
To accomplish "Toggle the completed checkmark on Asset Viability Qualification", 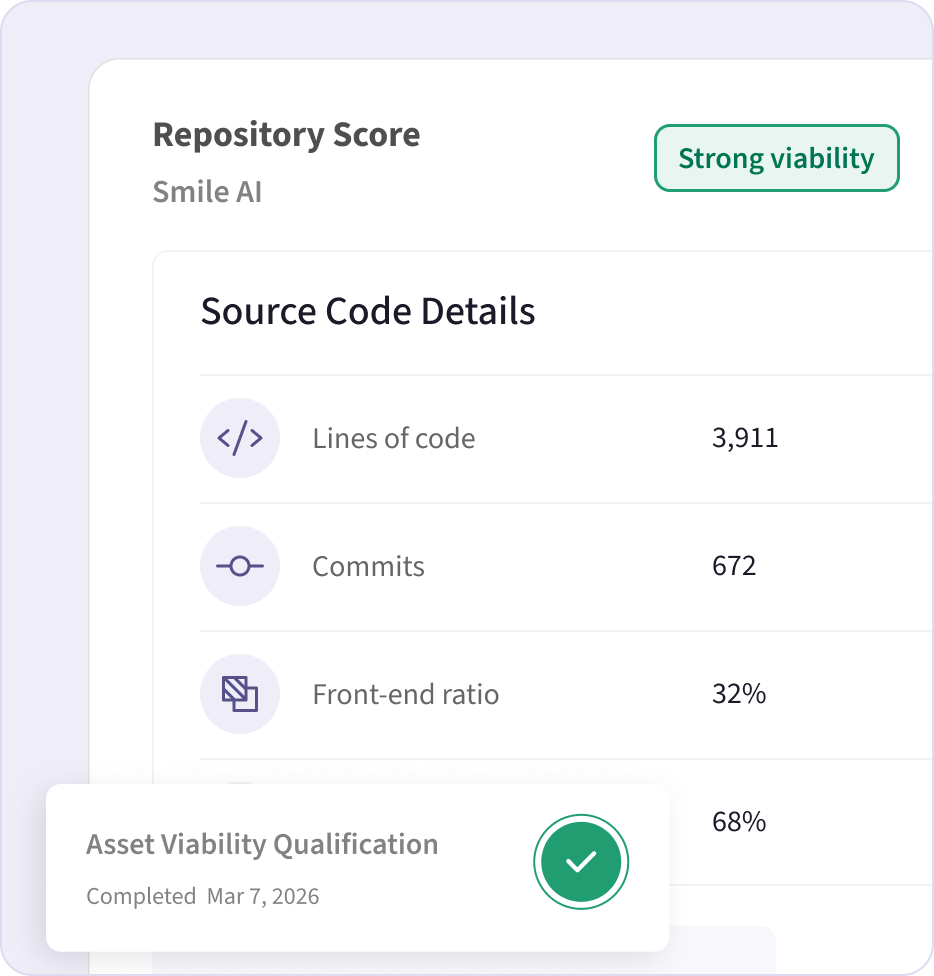I will pos(581,861).
